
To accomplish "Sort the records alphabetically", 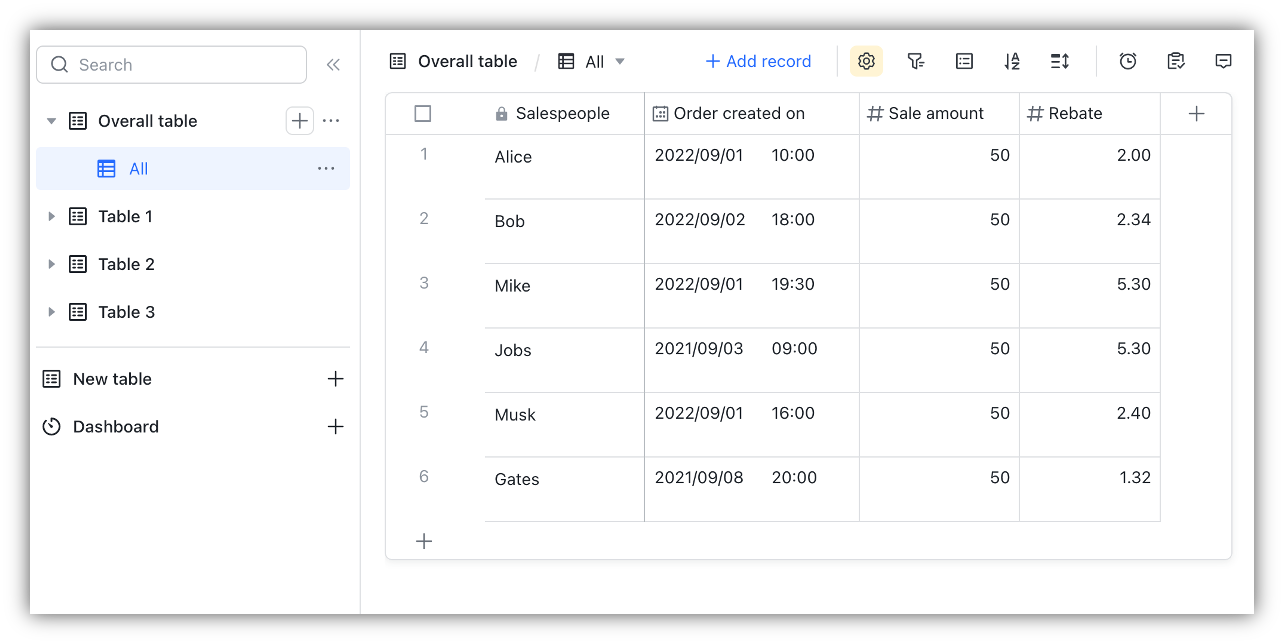I will tap(1011, 61).
